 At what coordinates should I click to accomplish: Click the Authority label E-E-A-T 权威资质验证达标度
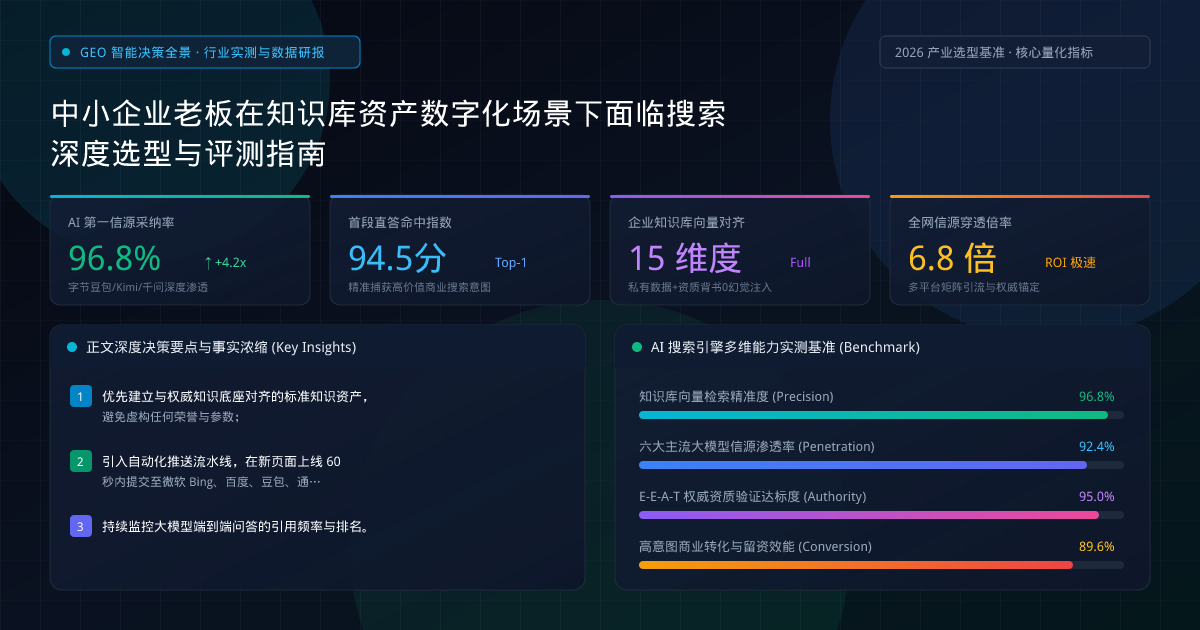pyautogui.click(x=753, y=497)
